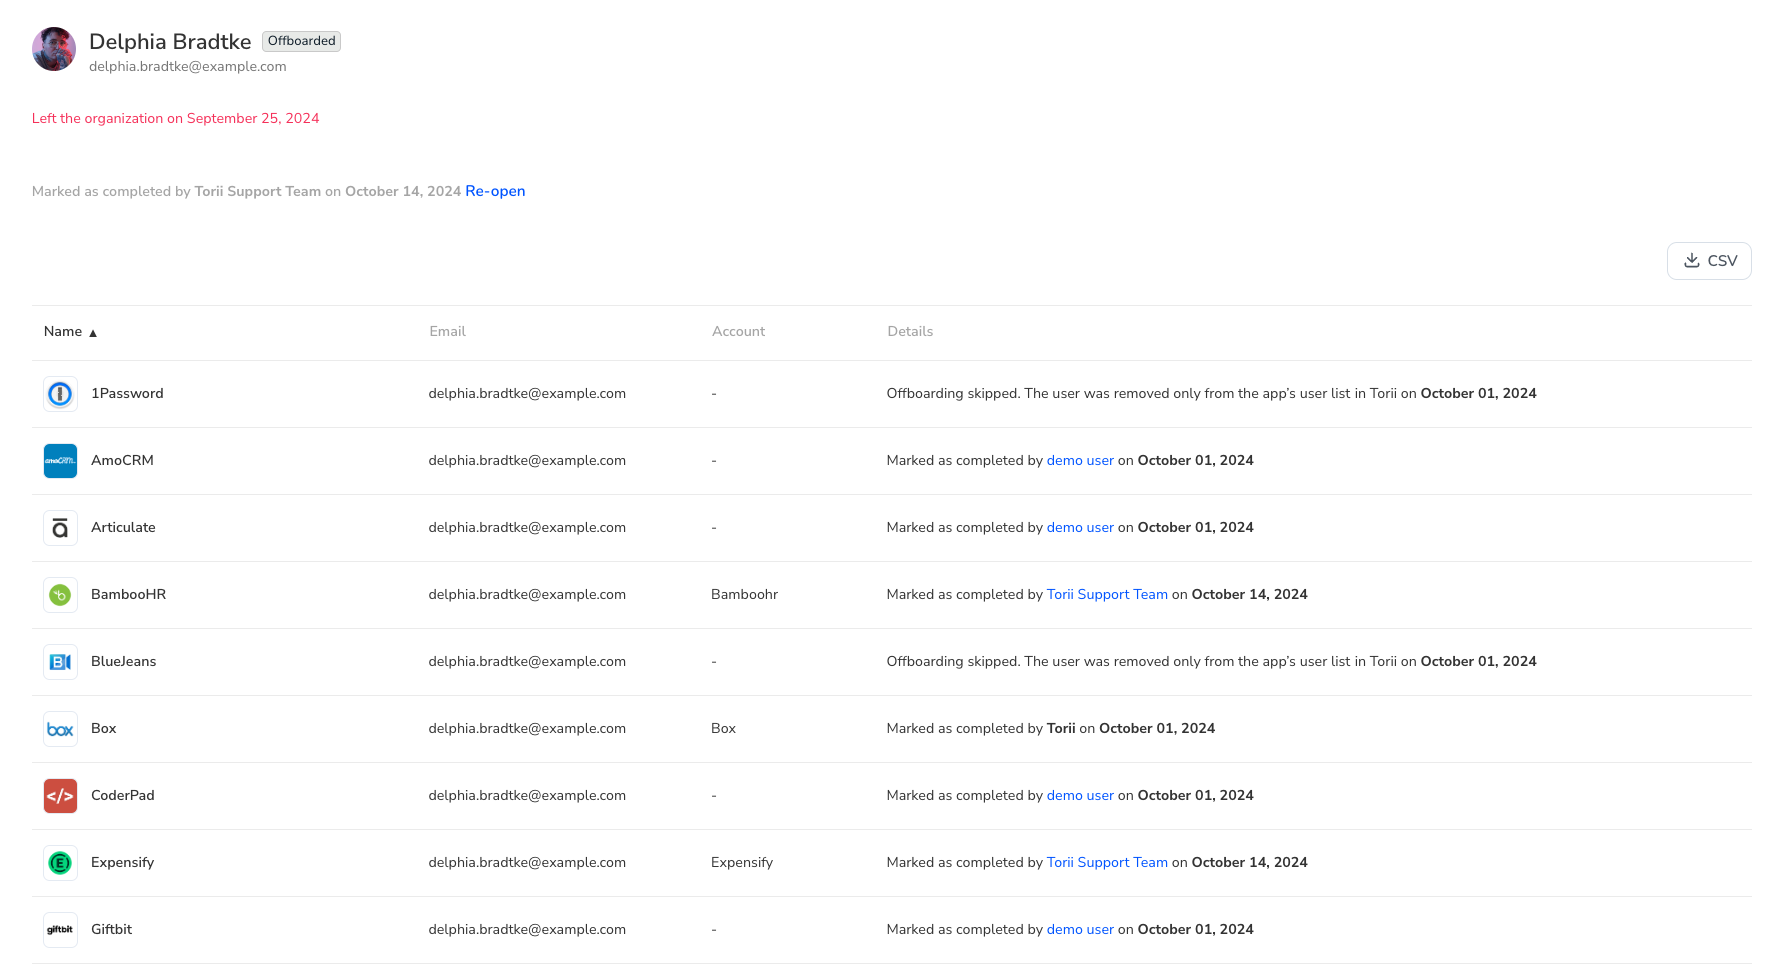Click the BambooHR app name
This screenshot has width=1787, height=971.
[x=128, y=595]
